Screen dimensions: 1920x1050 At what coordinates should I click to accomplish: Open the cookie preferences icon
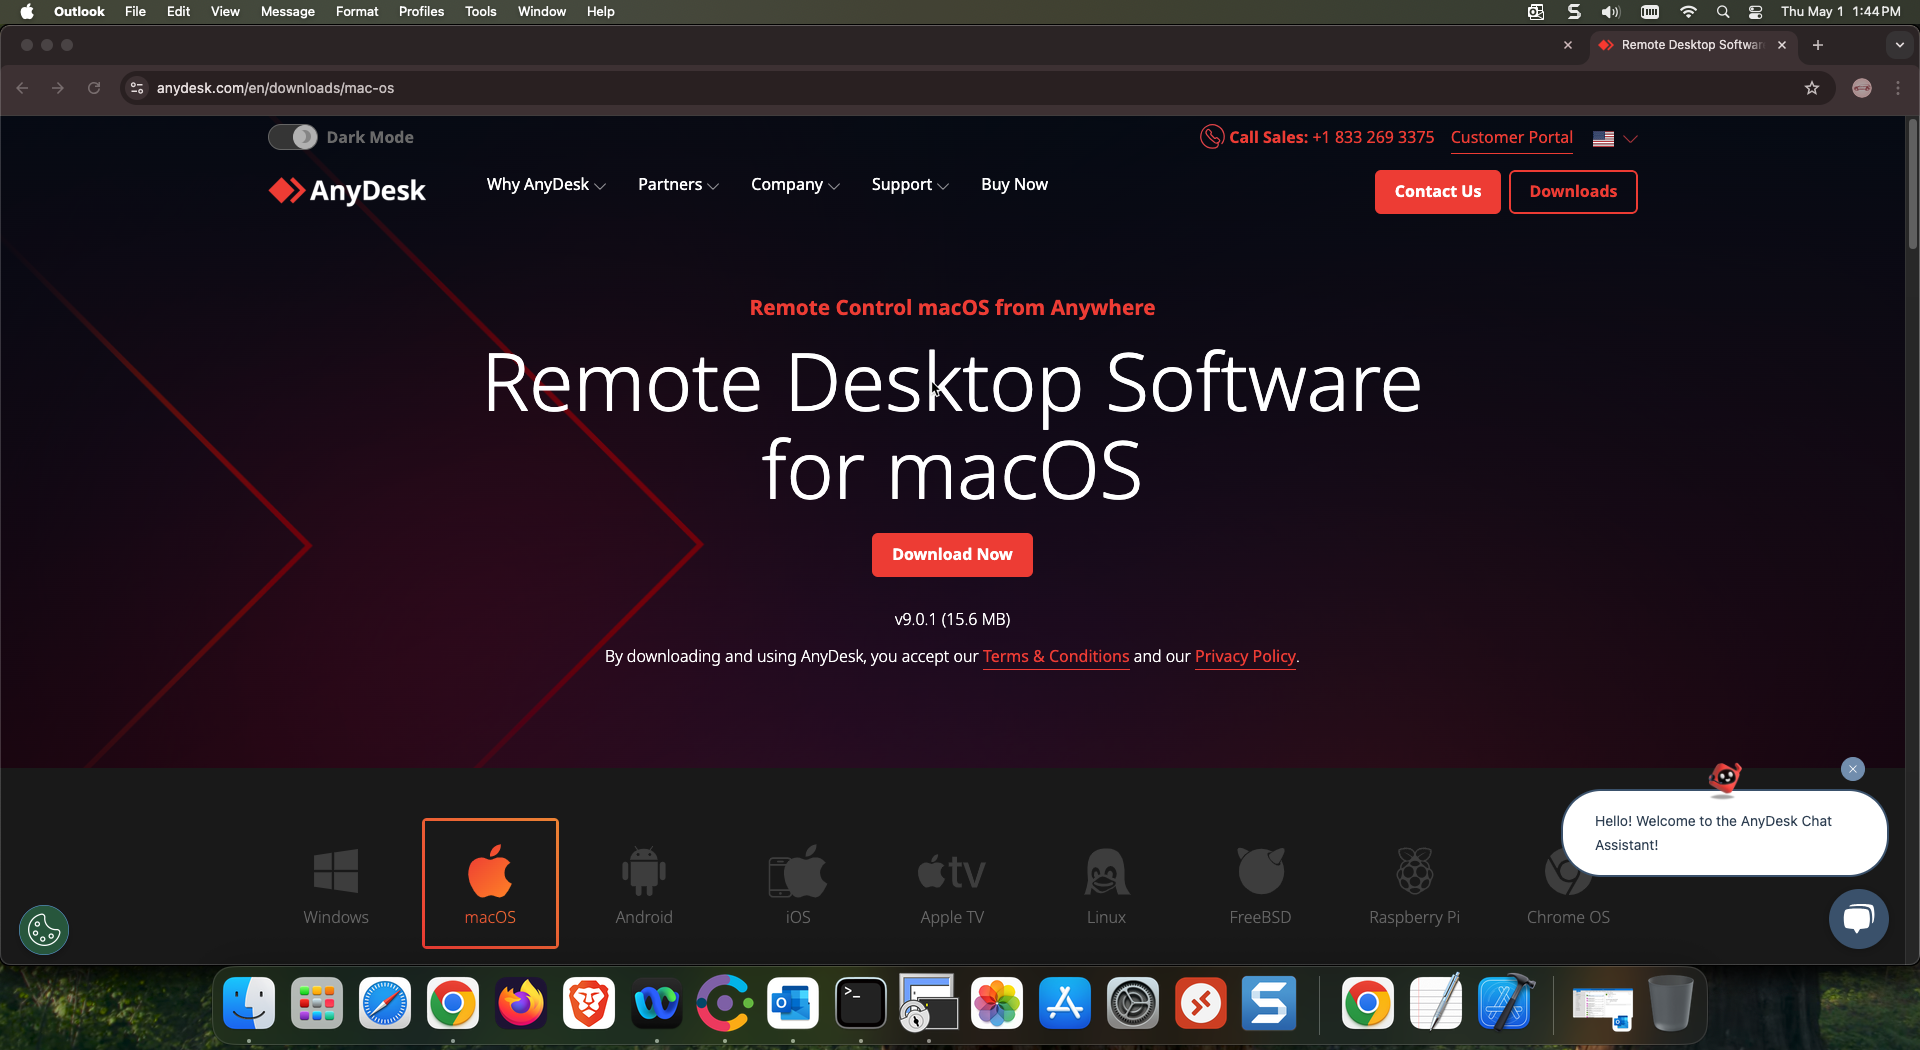[44, 930]
